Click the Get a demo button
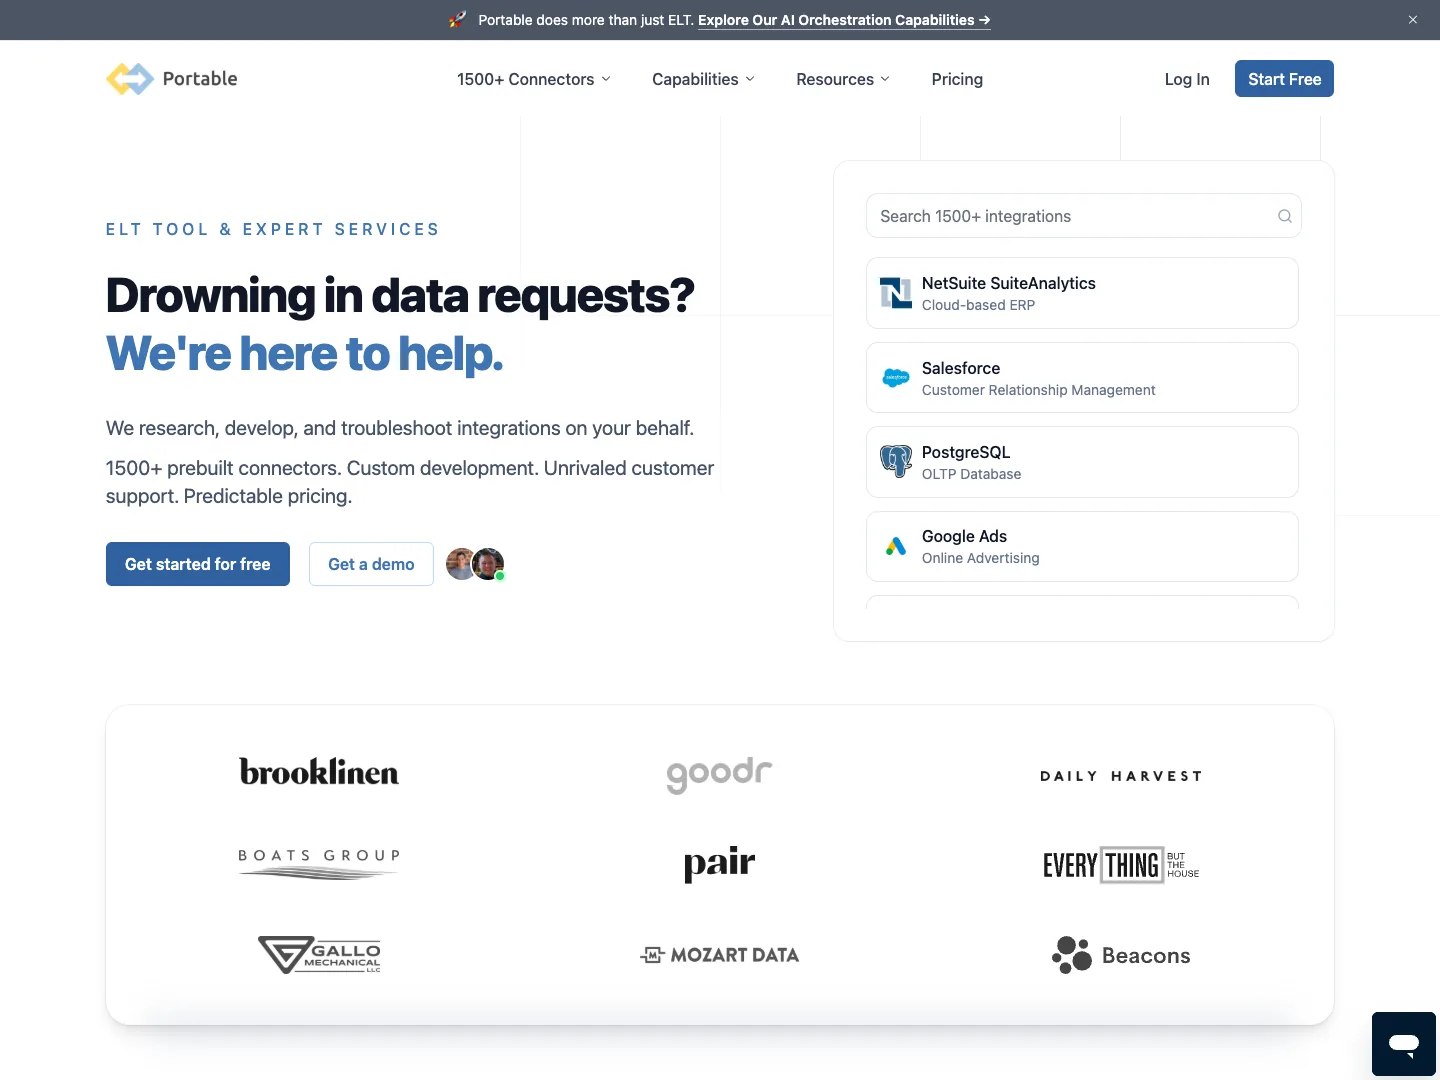The width and height of the screenshot is (1440, 1080). (371, 564)
